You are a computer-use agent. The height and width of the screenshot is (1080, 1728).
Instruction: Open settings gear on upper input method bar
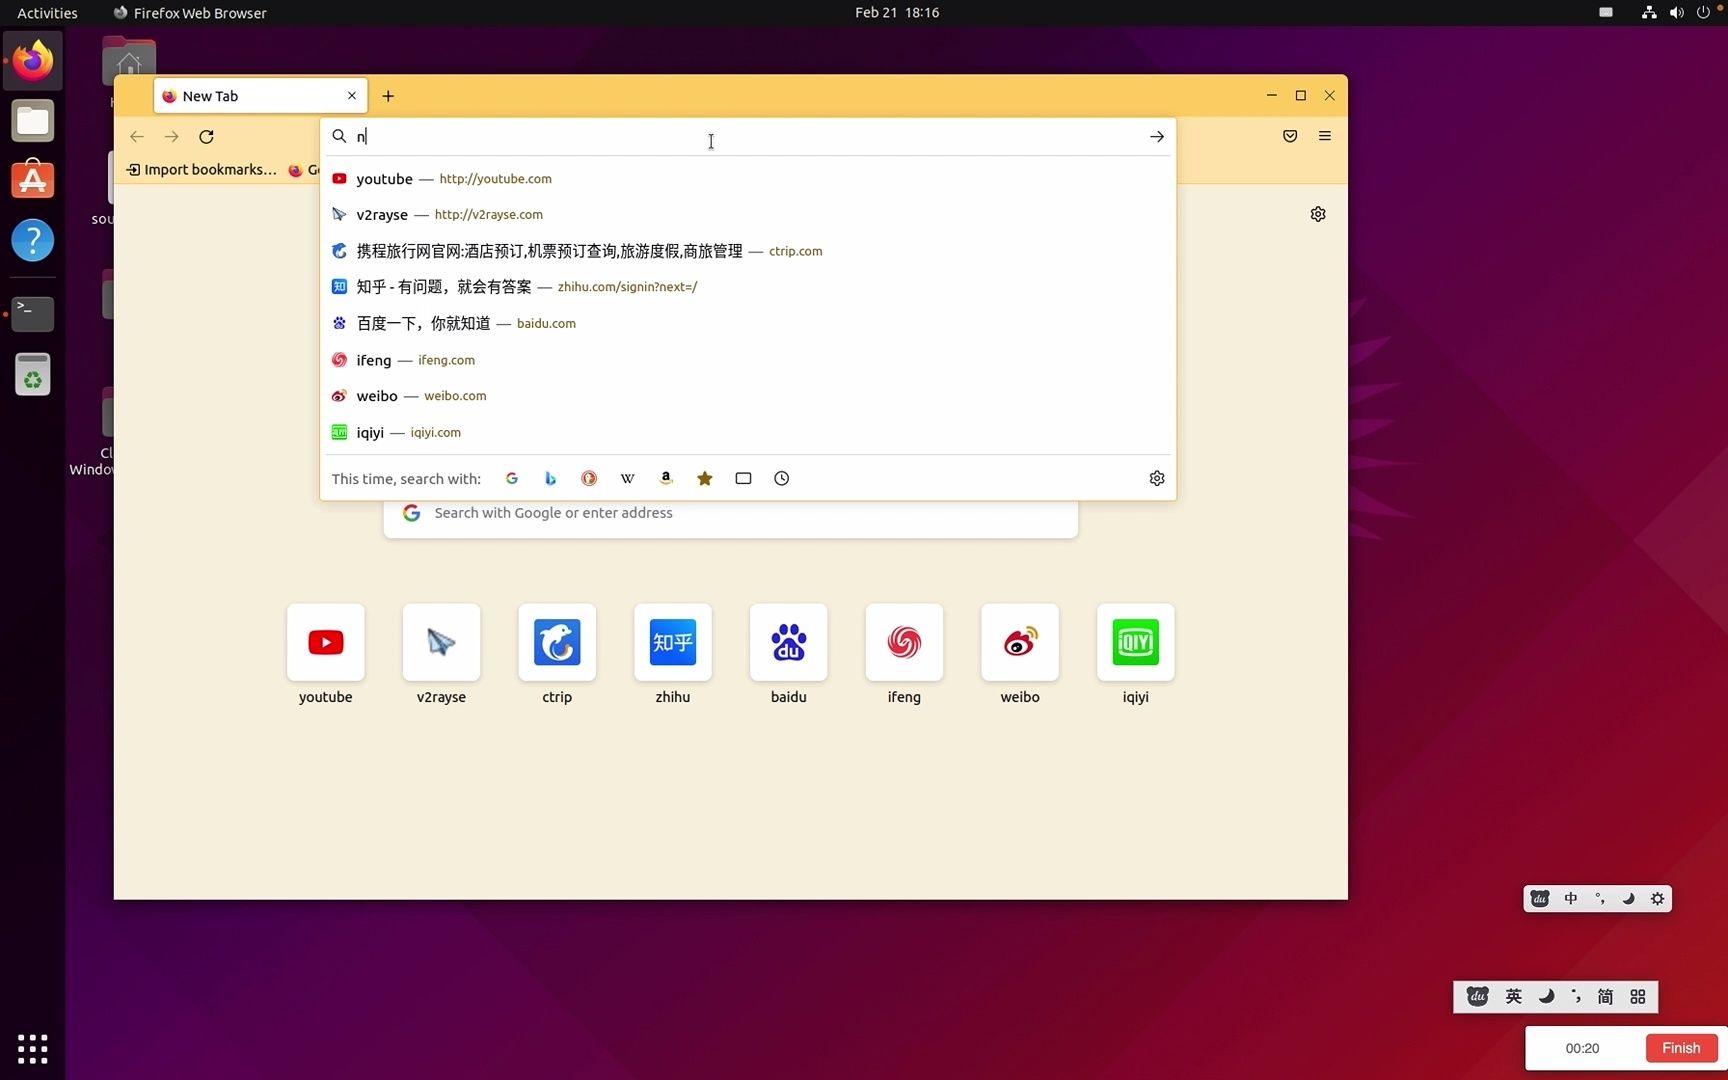[1658, 899]
